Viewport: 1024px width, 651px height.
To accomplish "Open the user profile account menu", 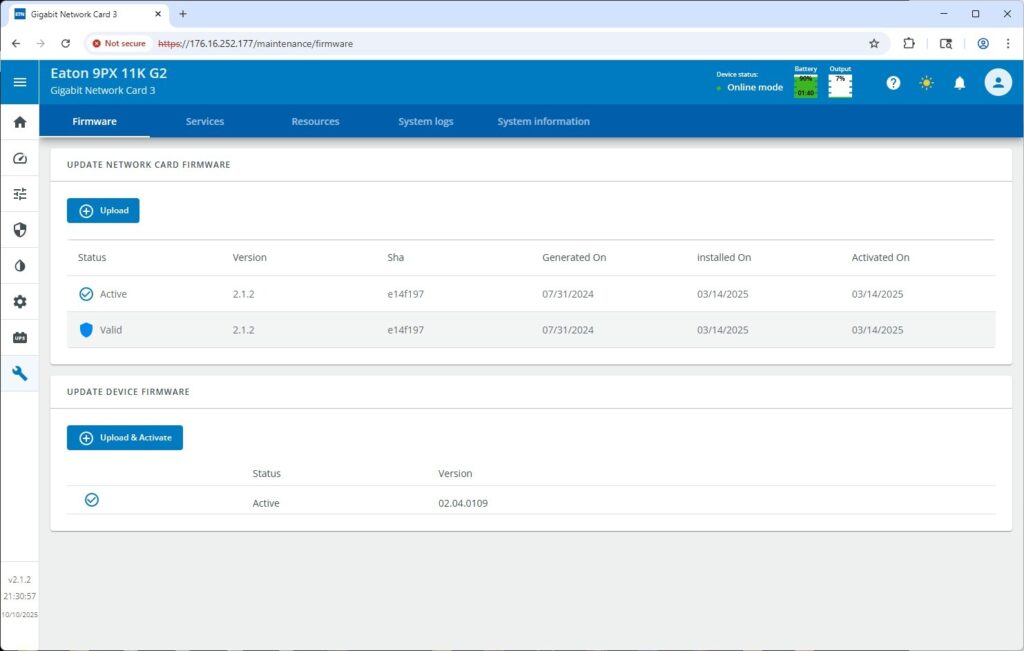I will point(997,83).
